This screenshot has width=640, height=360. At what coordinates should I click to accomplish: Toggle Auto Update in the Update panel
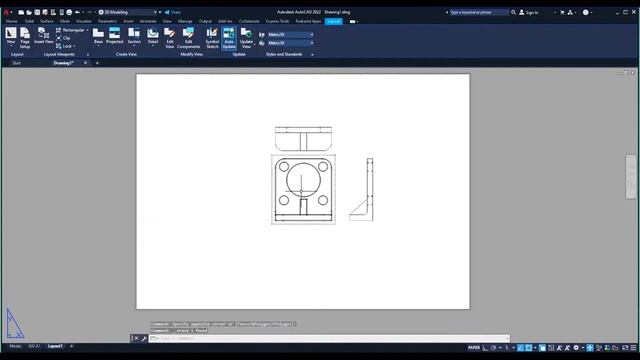click(x=229, y=38)
